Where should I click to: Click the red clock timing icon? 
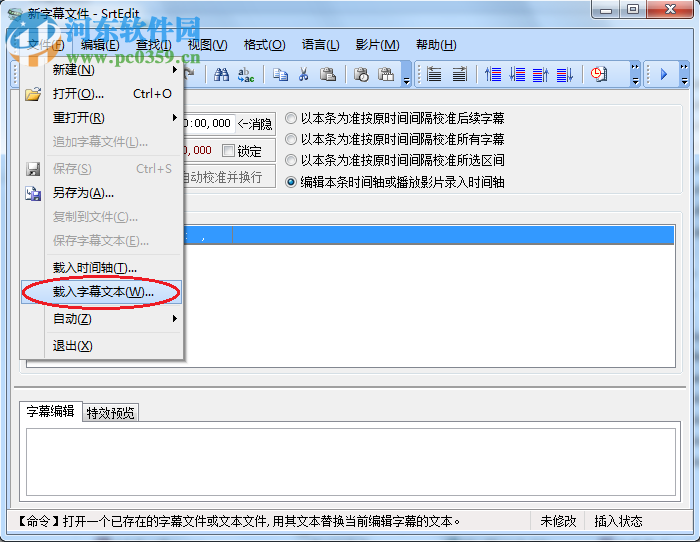point(599,74)
